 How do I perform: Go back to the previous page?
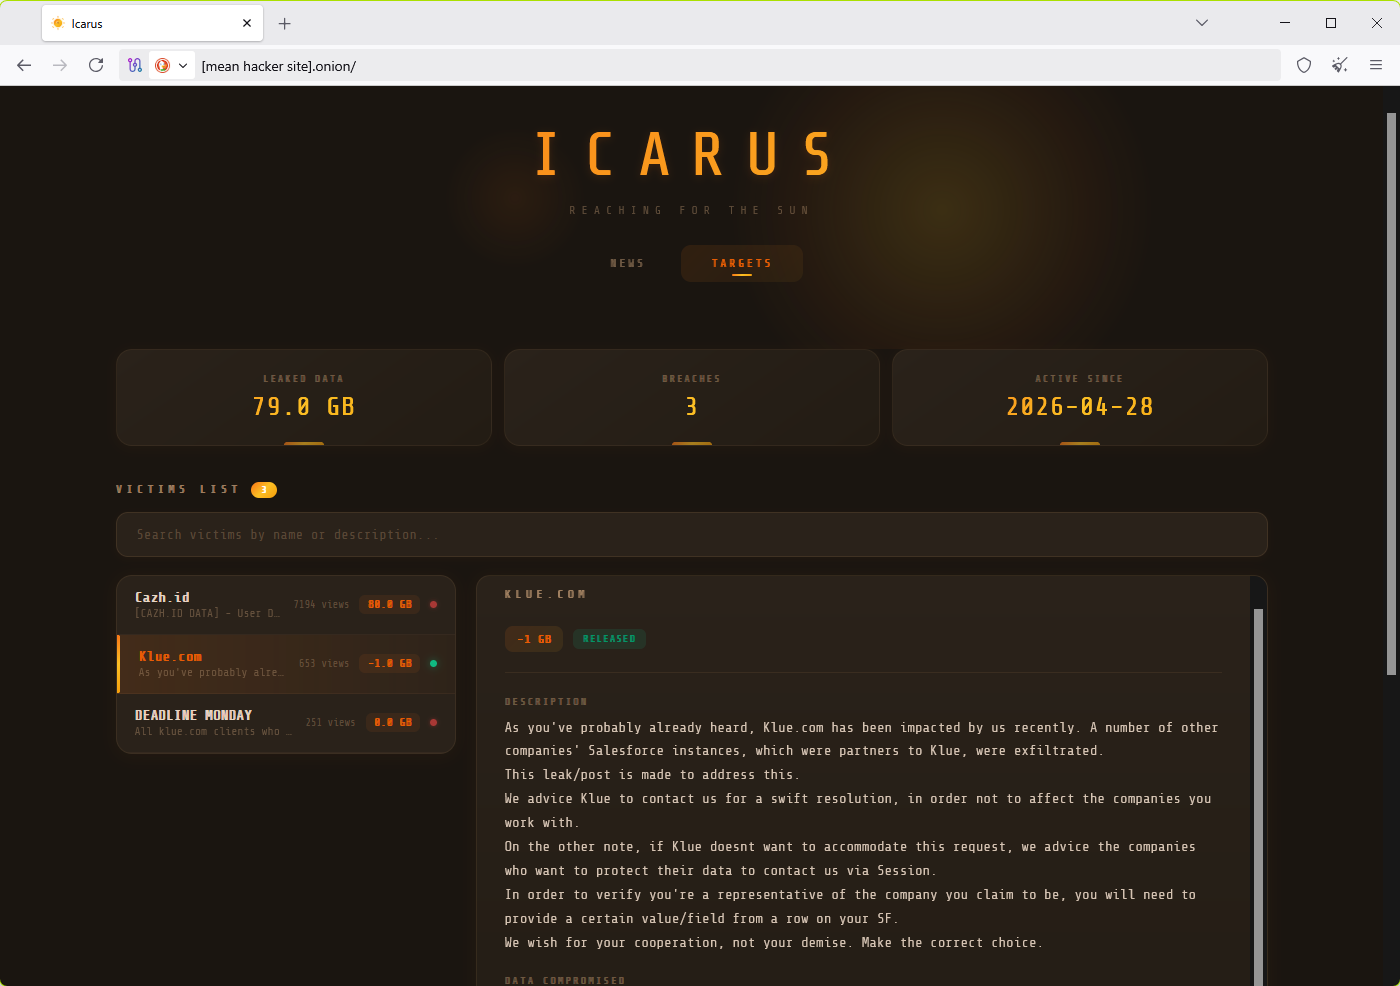pyautogui.click(x=24, y=66)
